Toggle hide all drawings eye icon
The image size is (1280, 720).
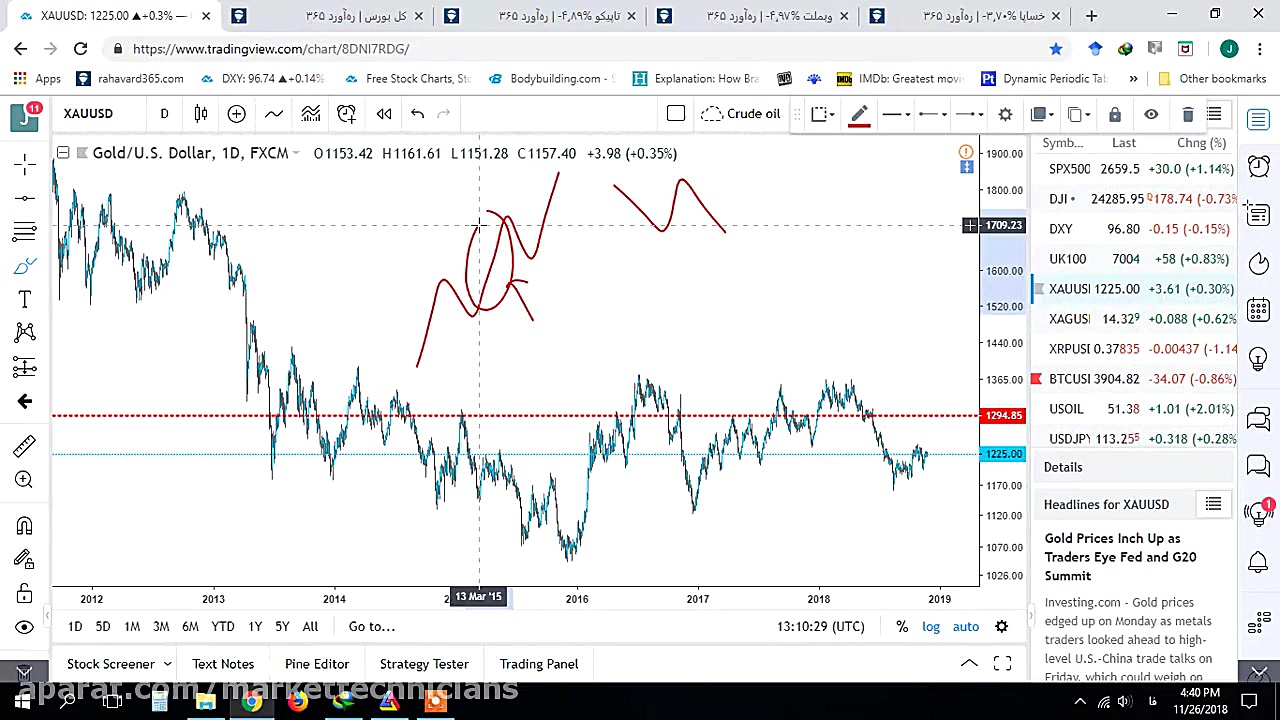[25, 628]
